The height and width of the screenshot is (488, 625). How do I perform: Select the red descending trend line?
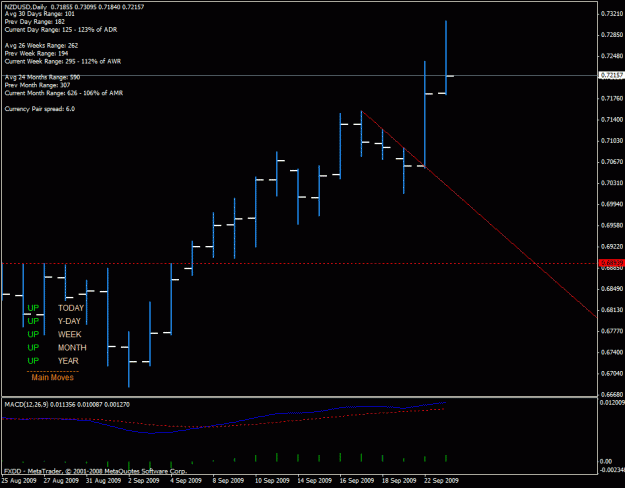coord(478,214)
